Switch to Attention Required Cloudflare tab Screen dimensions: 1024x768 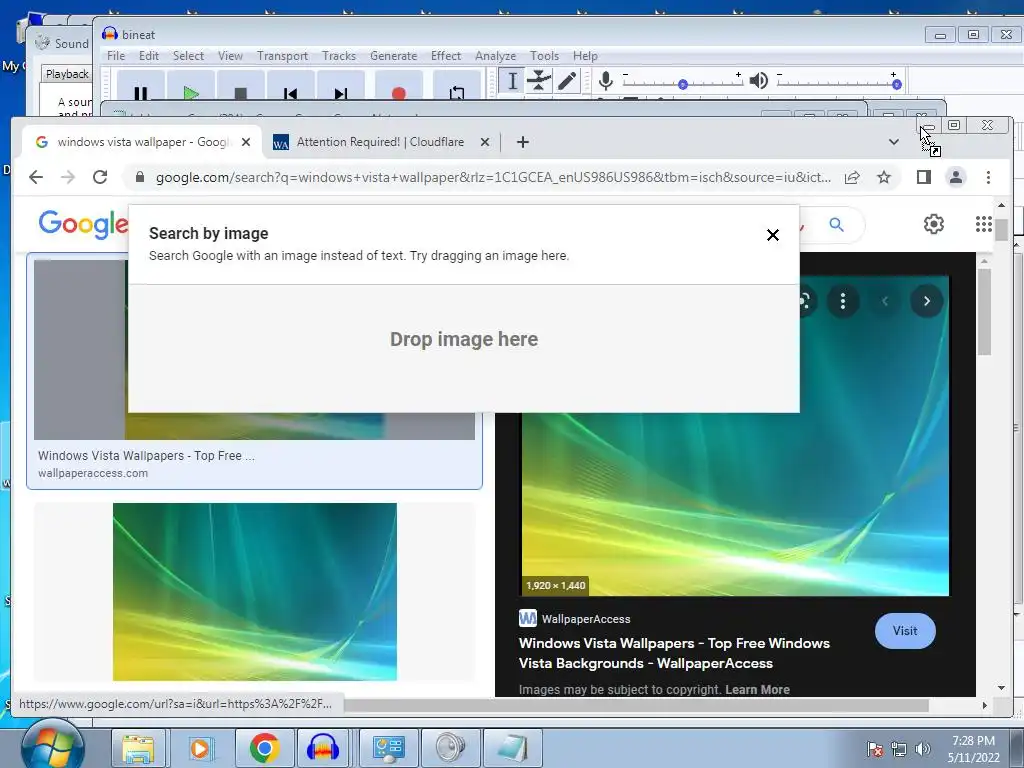[380, 142]
